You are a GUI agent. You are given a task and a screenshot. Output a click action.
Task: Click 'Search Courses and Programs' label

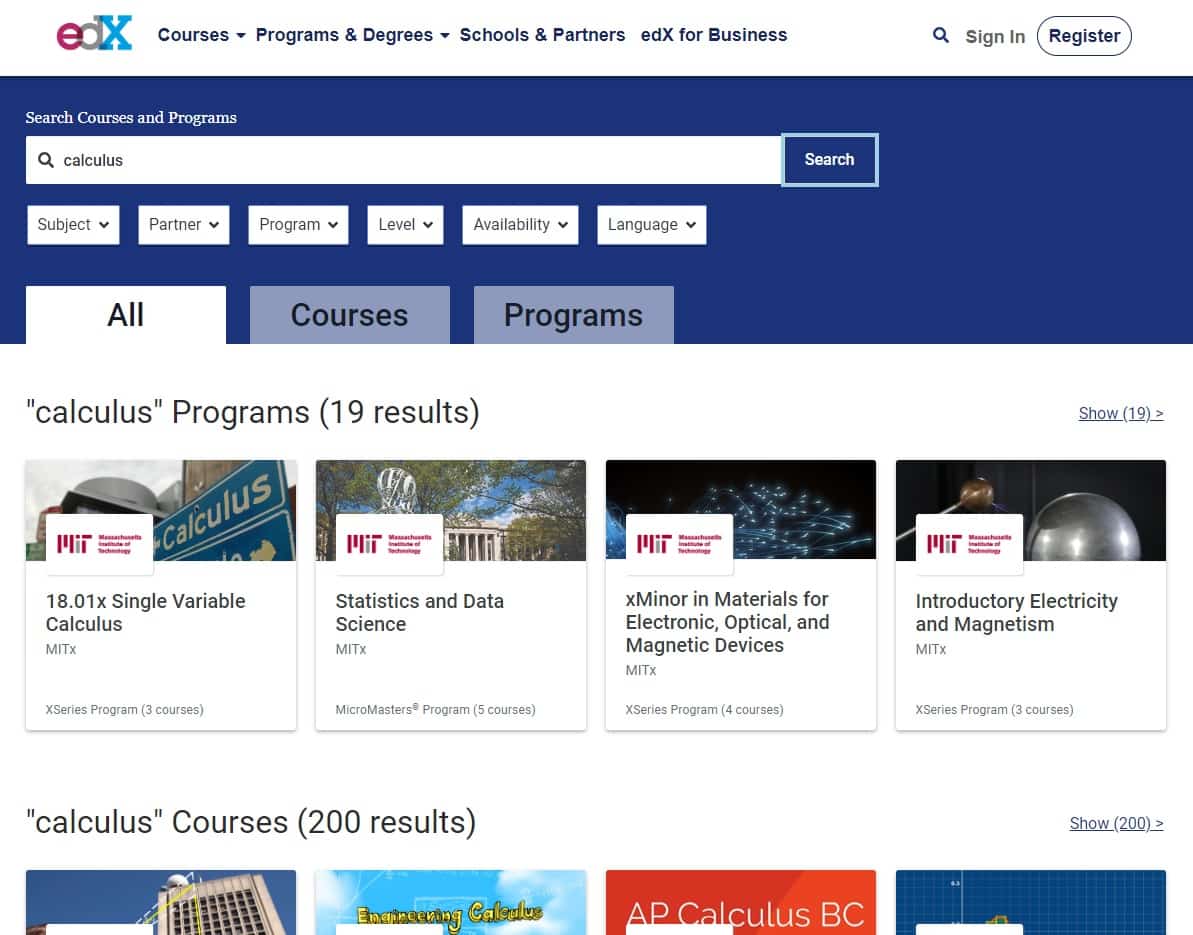pyautogui.click(x=131, y=117)
